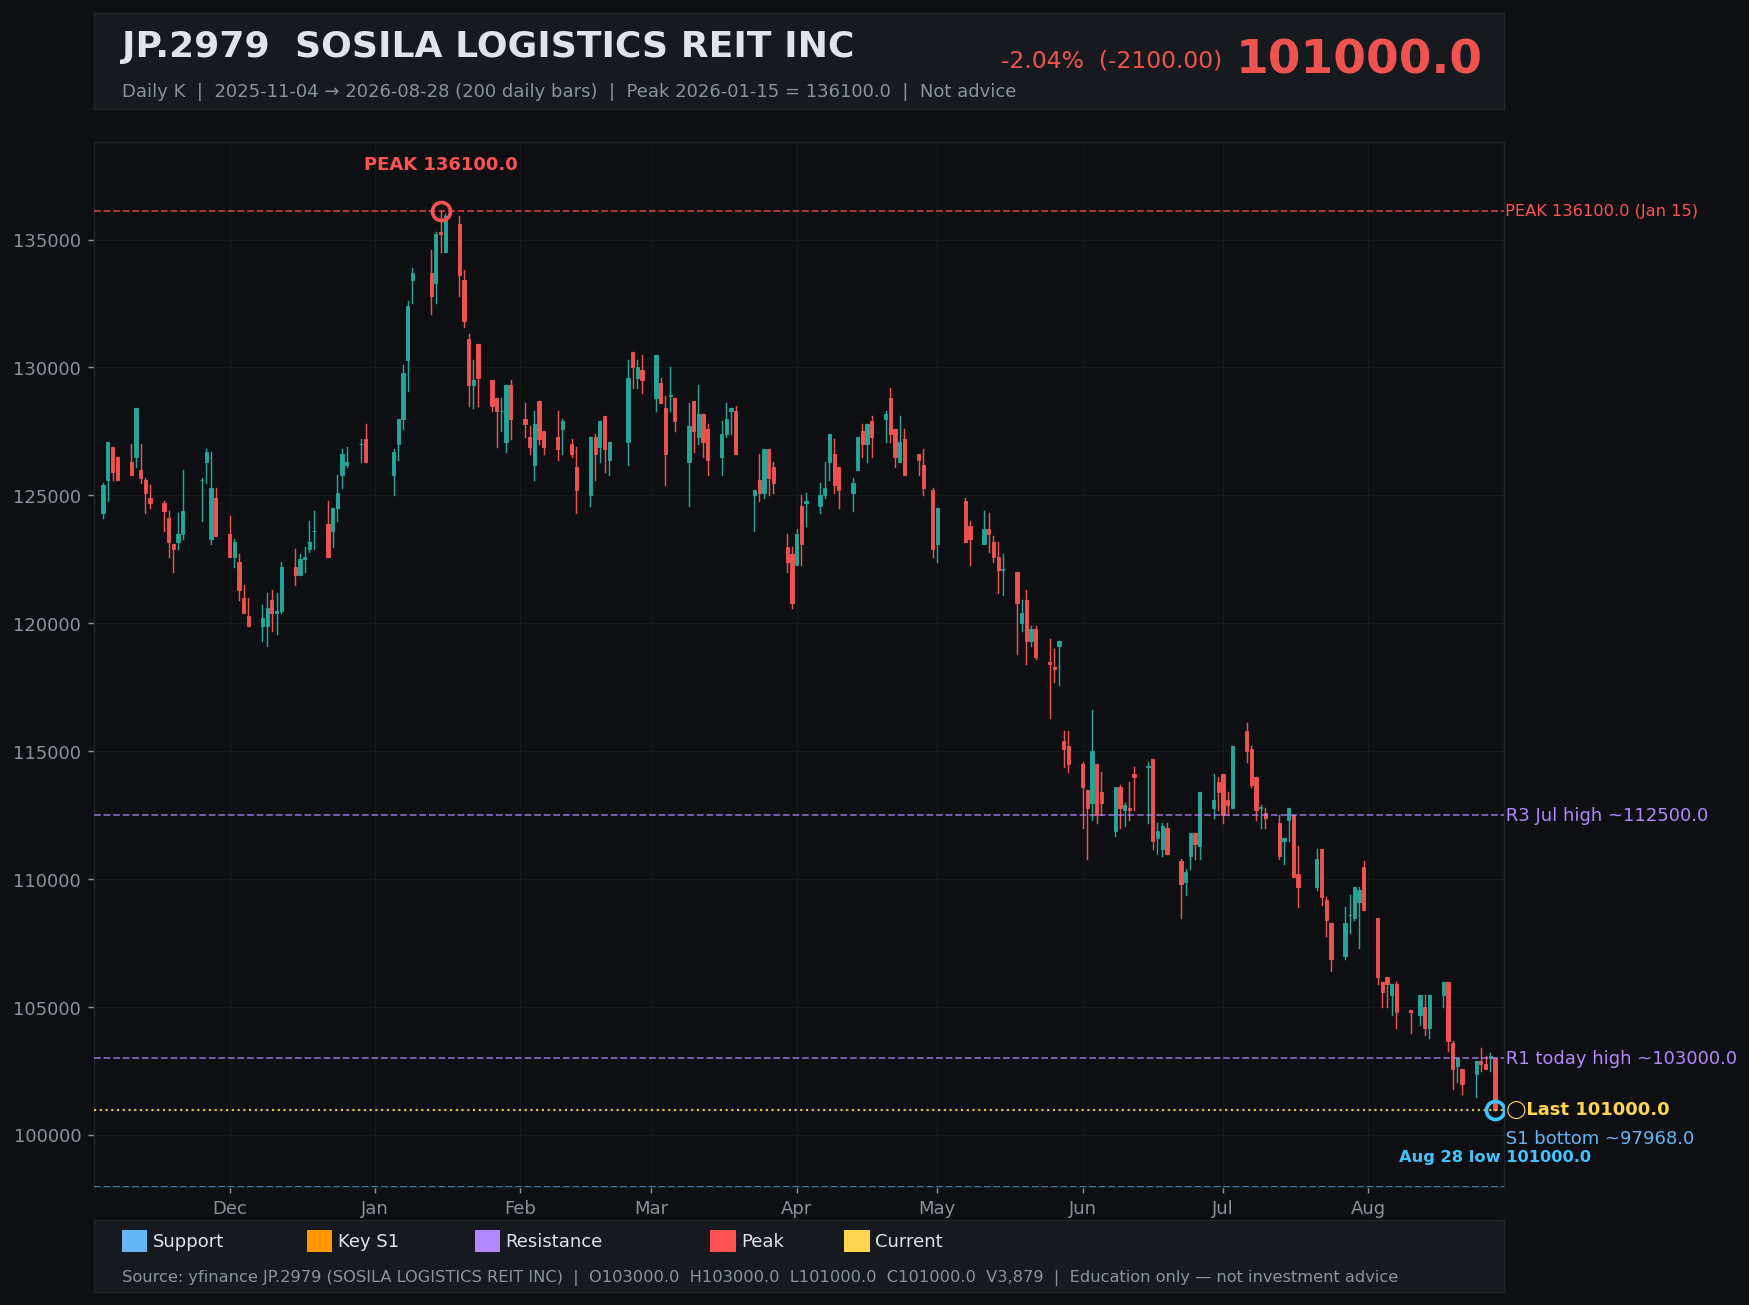Click the 'Aug' x-axis label
Screen dimensions: 1749x1305
tap(1368, 1208)
